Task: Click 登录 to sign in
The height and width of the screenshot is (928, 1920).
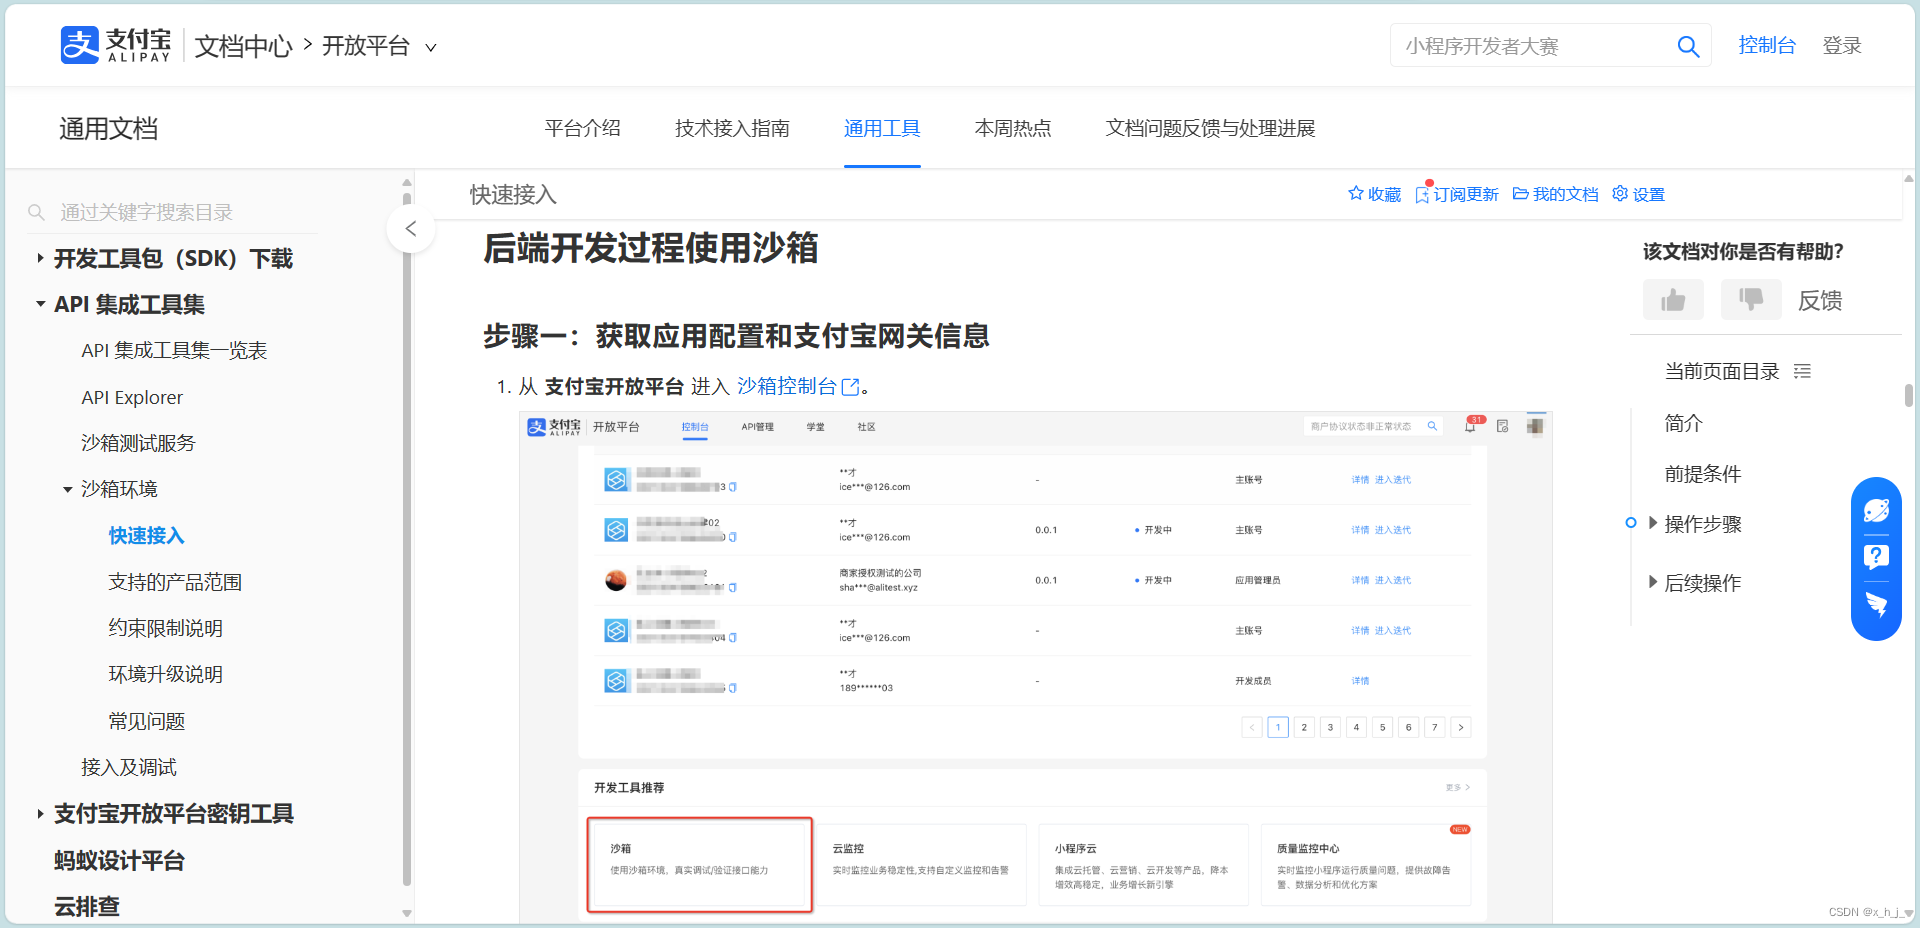Action: click(1842, 45)
